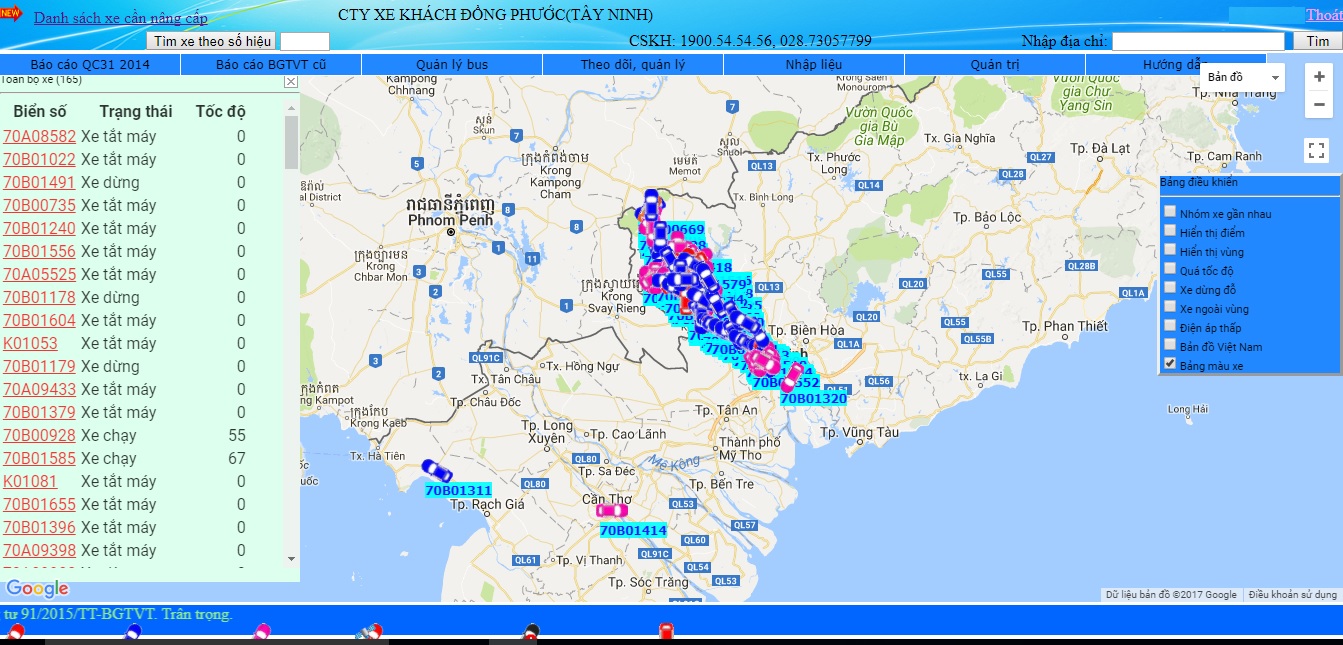Open the Quản lý bus menu
The height and width of the screenshot is (645, 1343).
pos(452,64)
